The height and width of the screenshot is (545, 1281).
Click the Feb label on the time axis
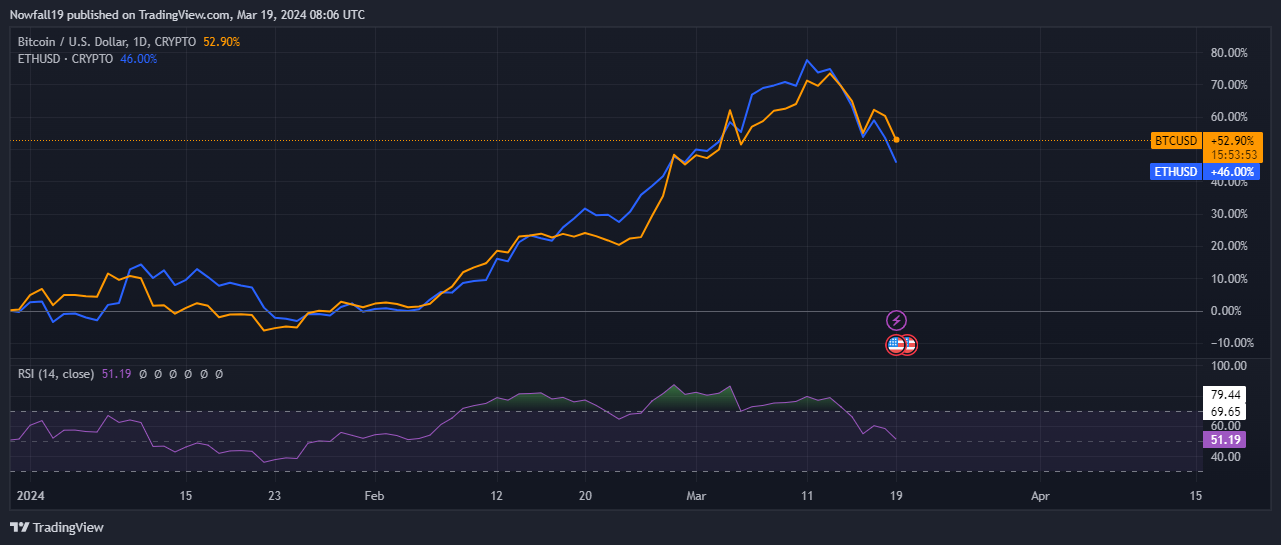point(373,495)
